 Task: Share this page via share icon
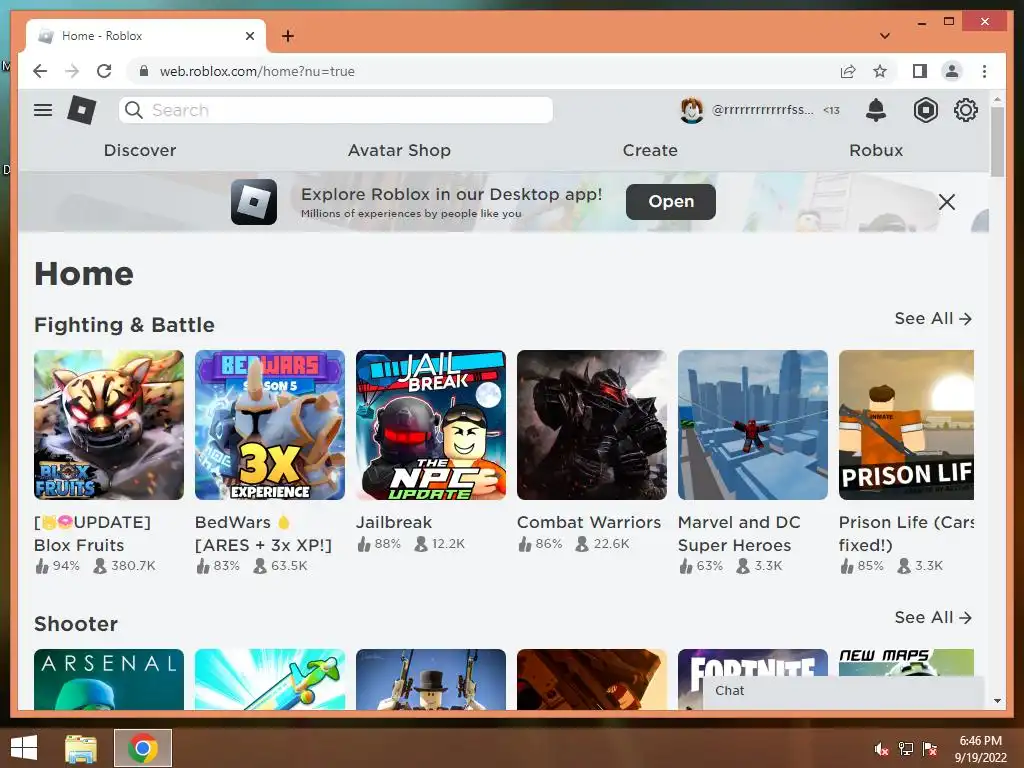click(x=848, y=71)
